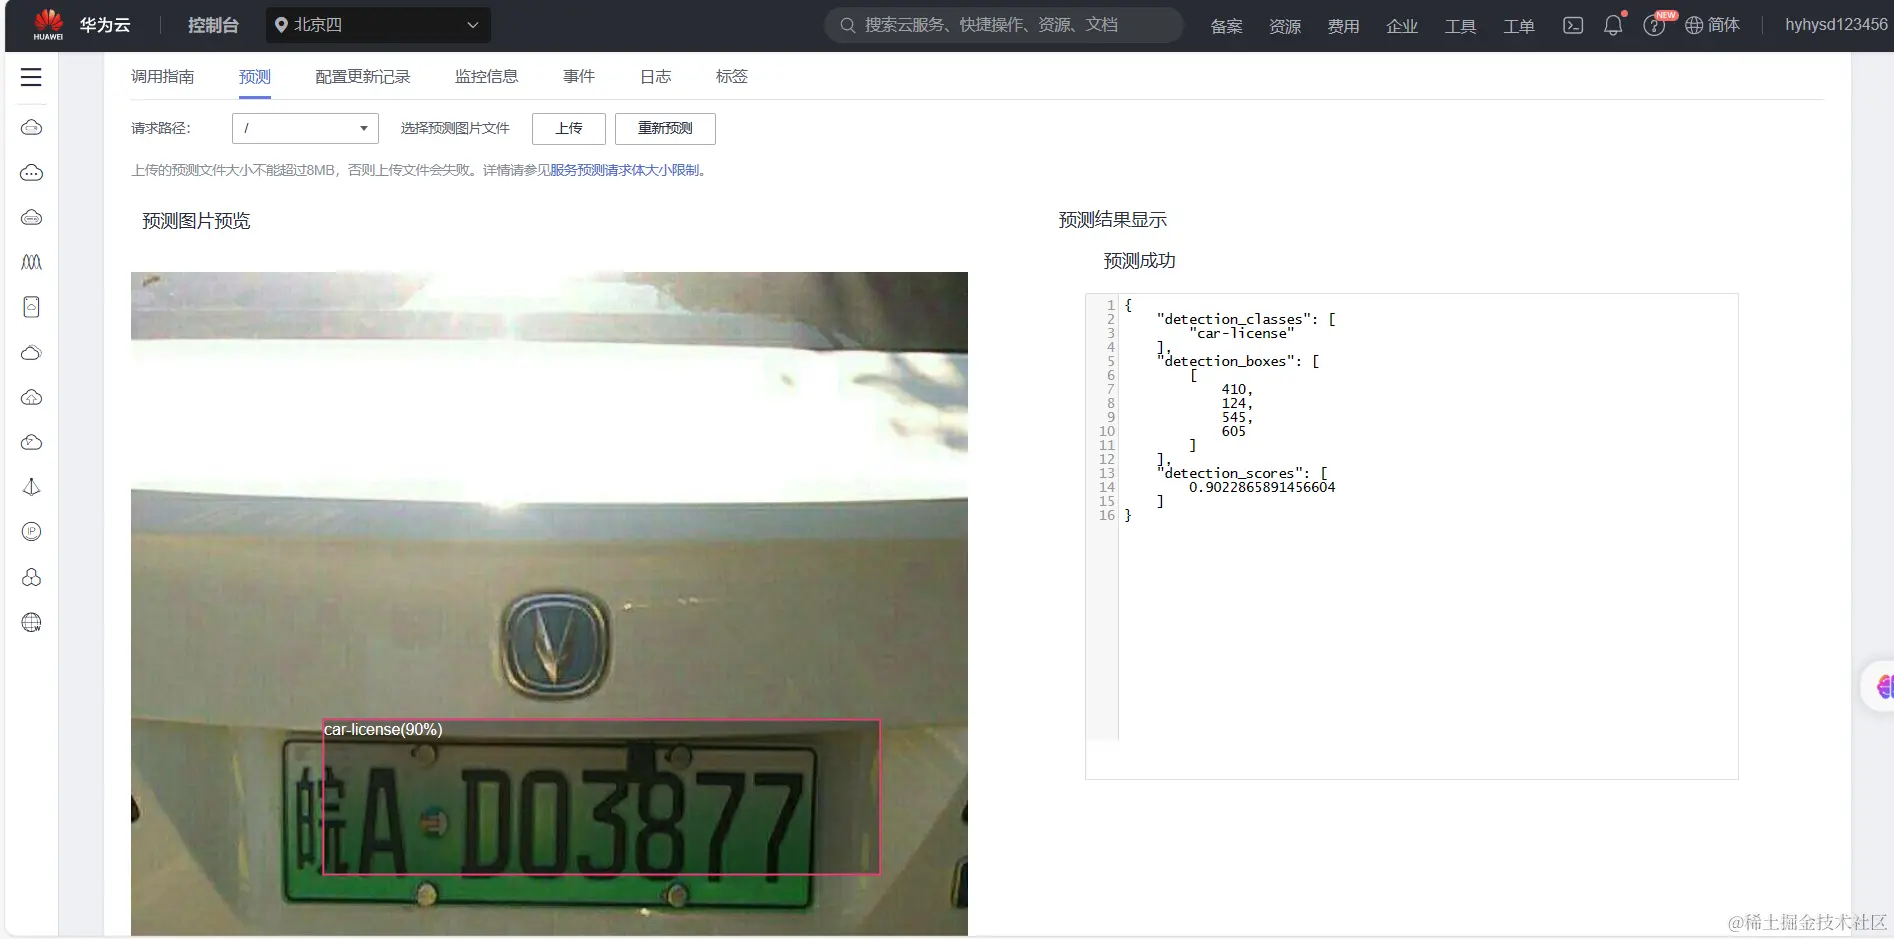Click the 预测结果显示 heading

tap(1113, 220)
